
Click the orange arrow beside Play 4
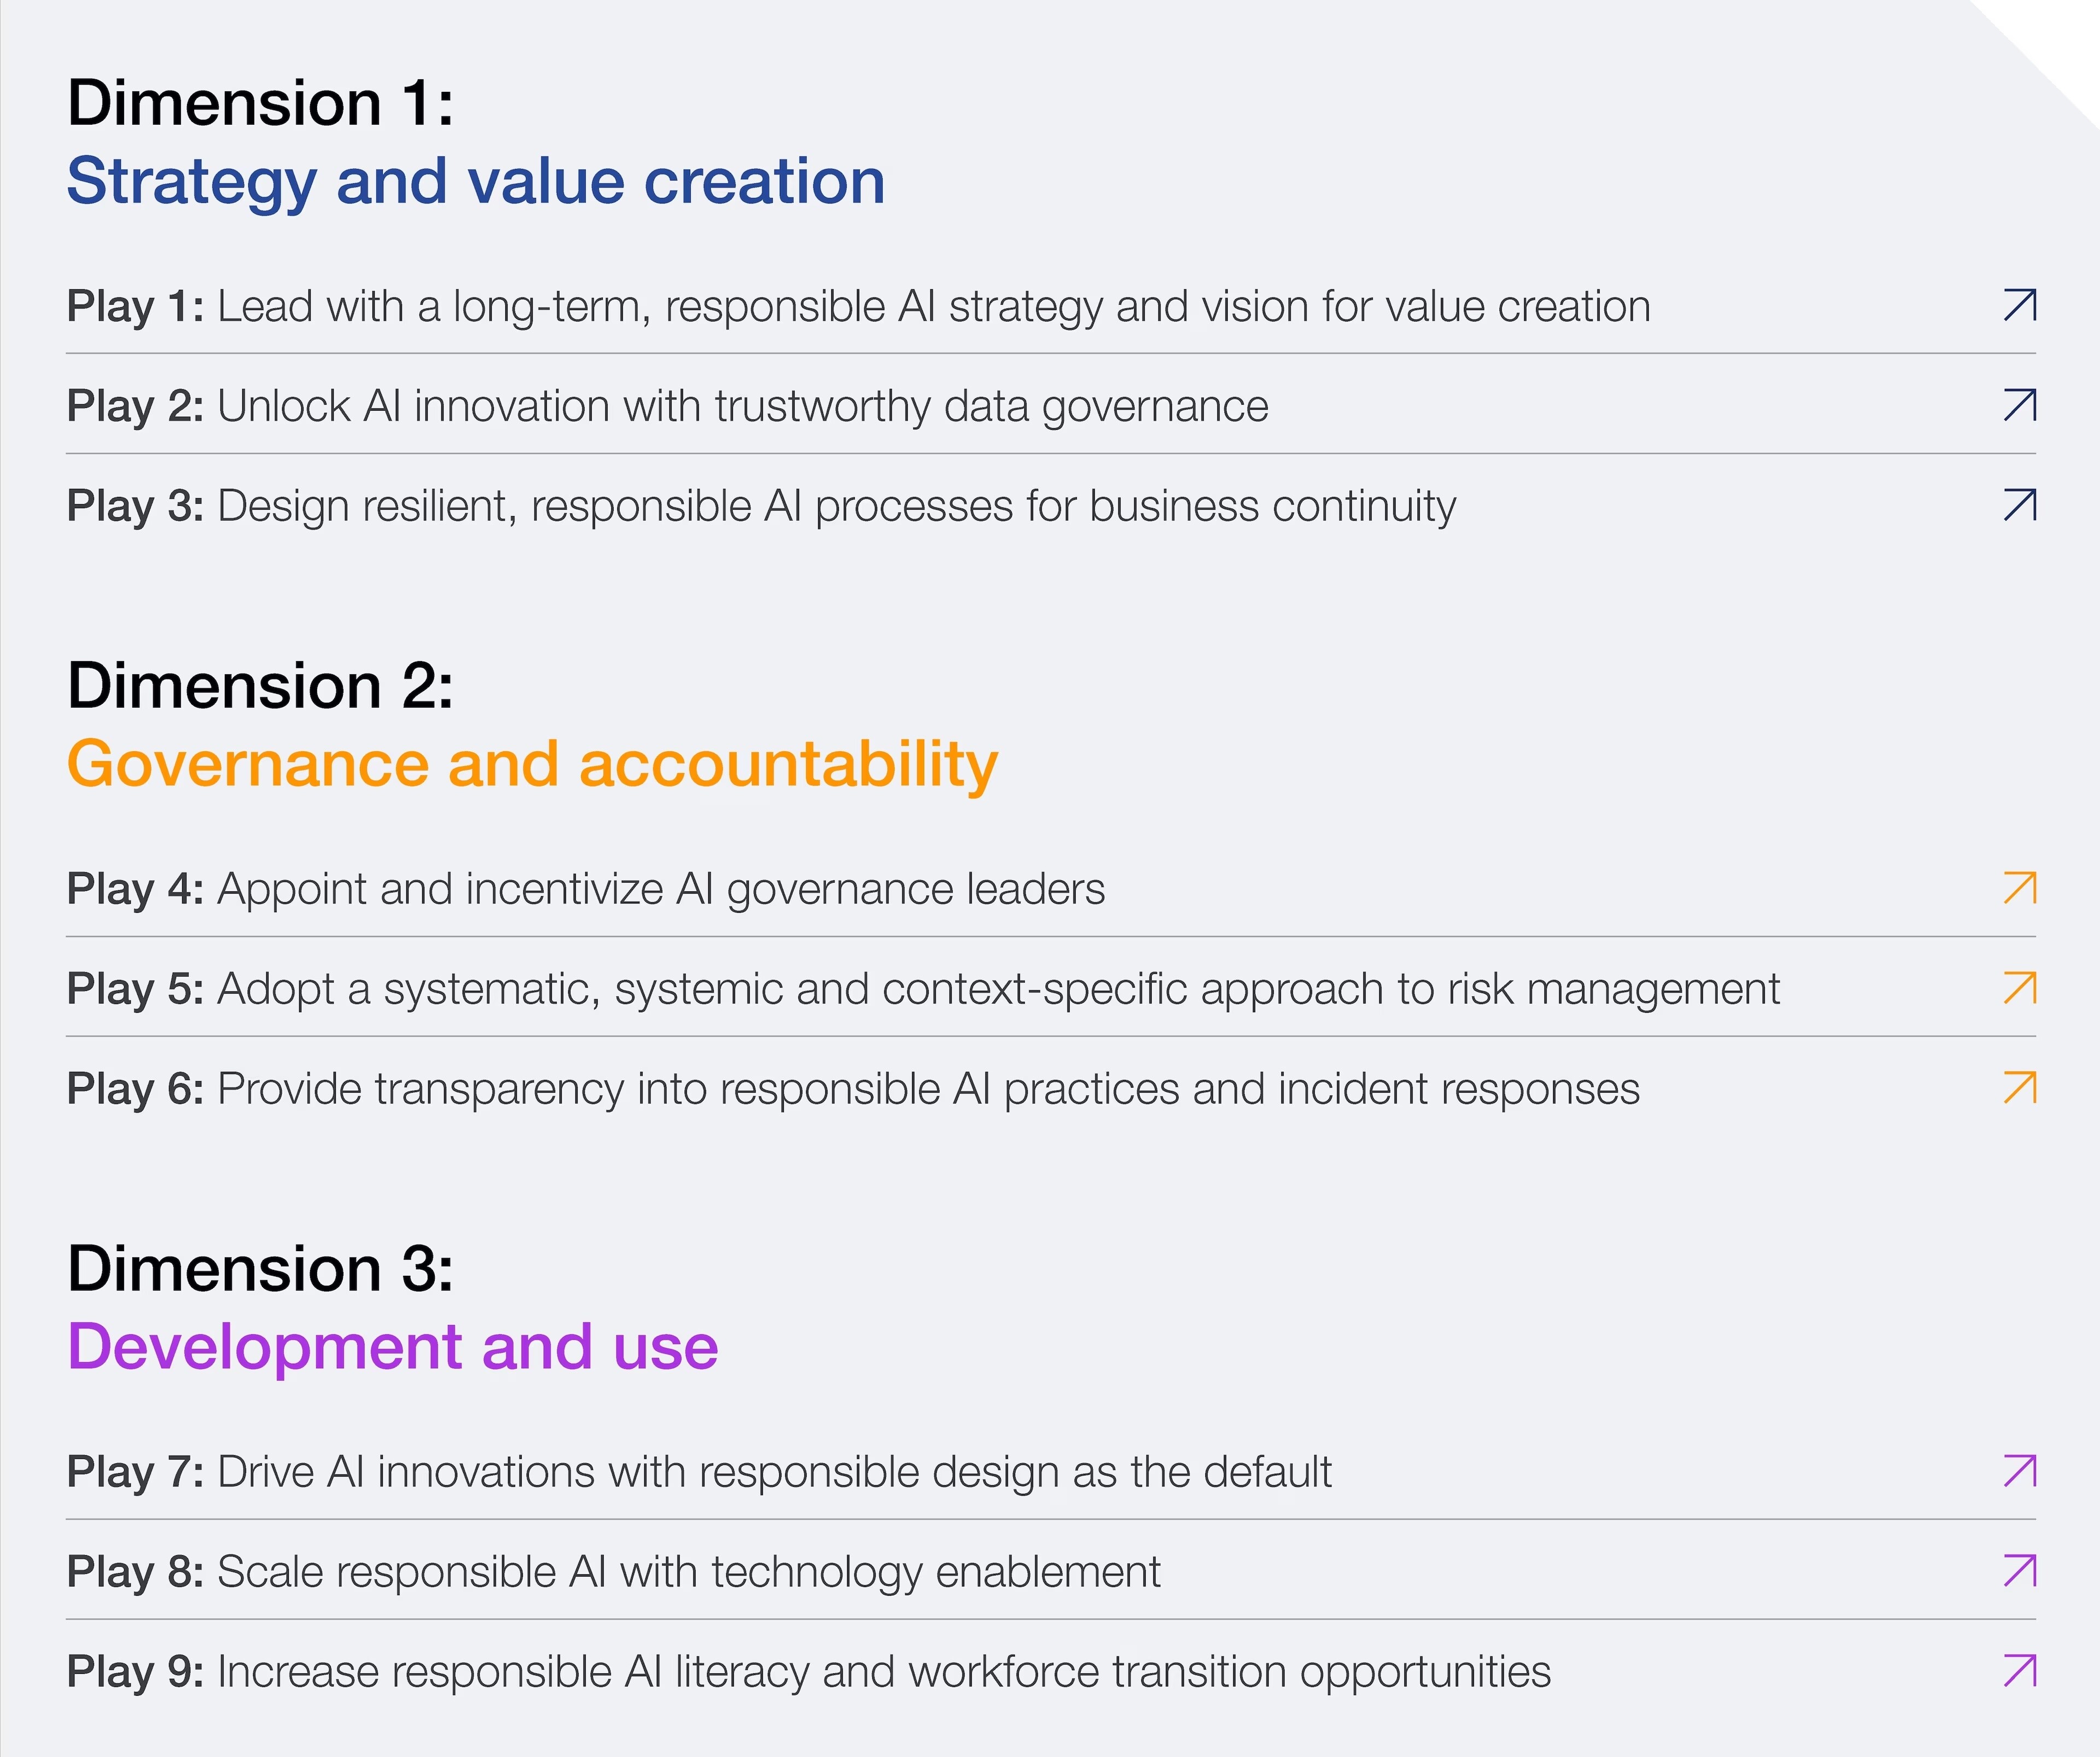pyautogui.click(x=2019, y=888)
